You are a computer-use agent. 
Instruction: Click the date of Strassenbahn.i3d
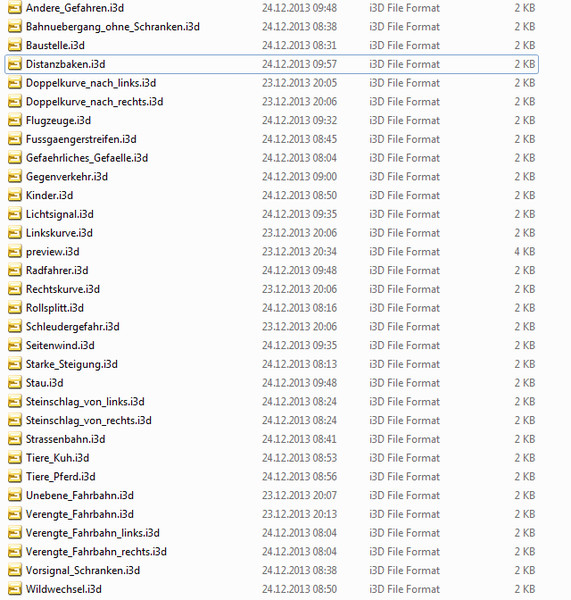coord(299,439)
